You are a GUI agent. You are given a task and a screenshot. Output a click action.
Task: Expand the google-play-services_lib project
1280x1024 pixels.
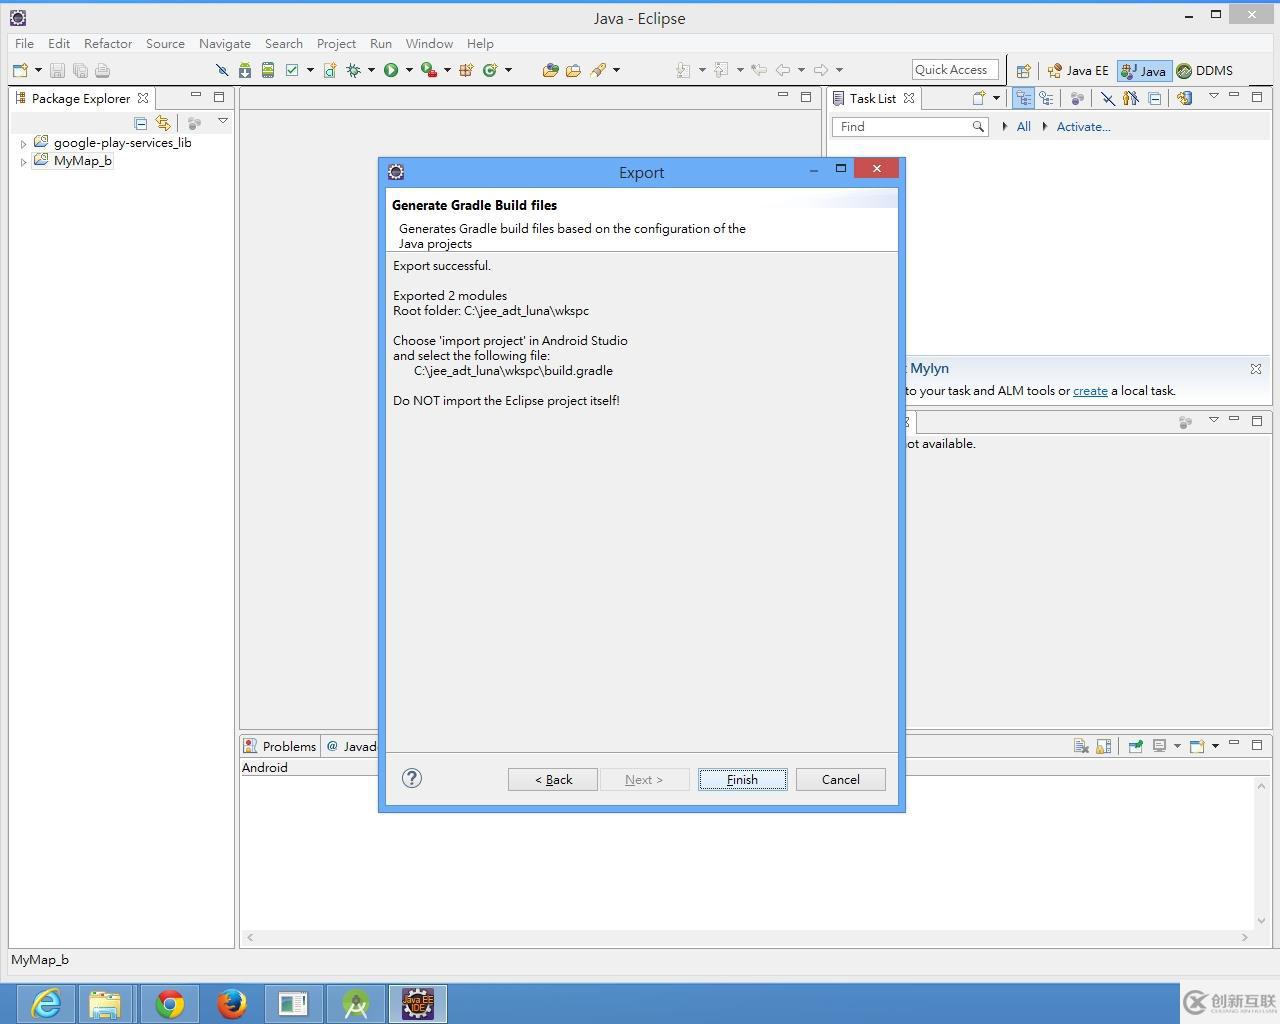[x=23, y=144]
